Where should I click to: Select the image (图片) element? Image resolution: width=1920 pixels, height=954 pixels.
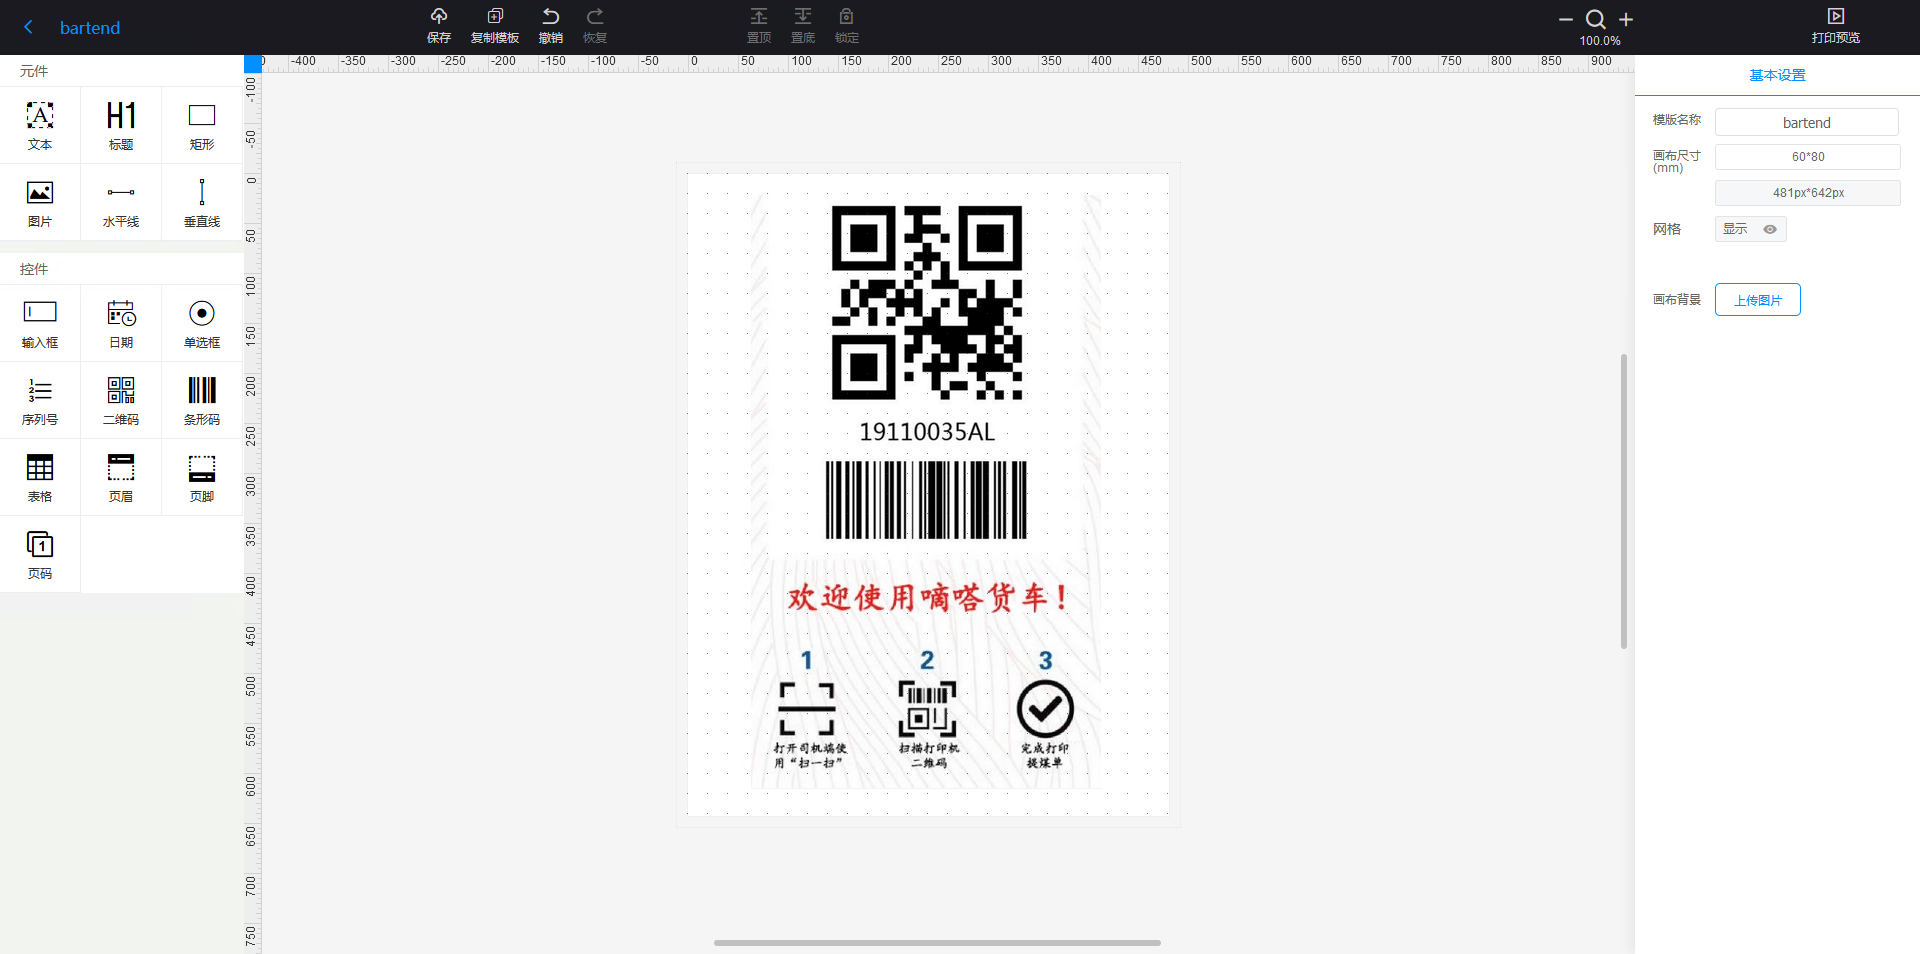click(x=40, y=203)
